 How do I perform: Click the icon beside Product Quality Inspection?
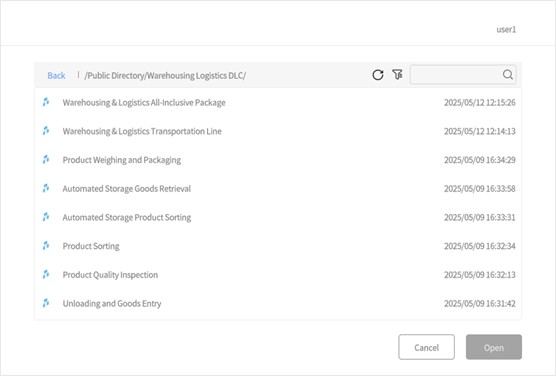(x=46, y=275)
